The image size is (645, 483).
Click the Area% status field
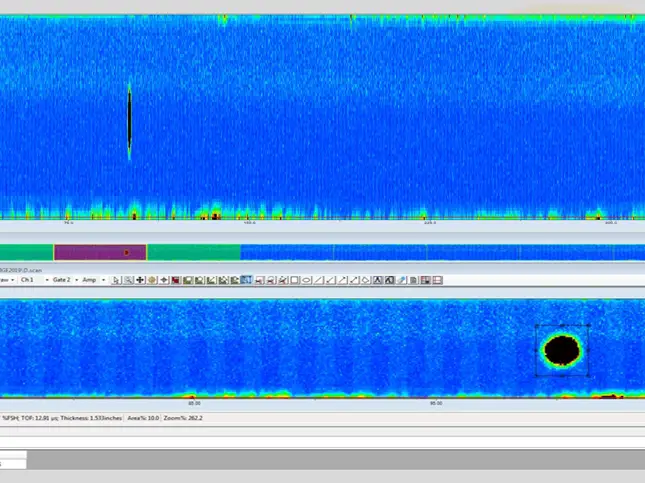(143, 418)
